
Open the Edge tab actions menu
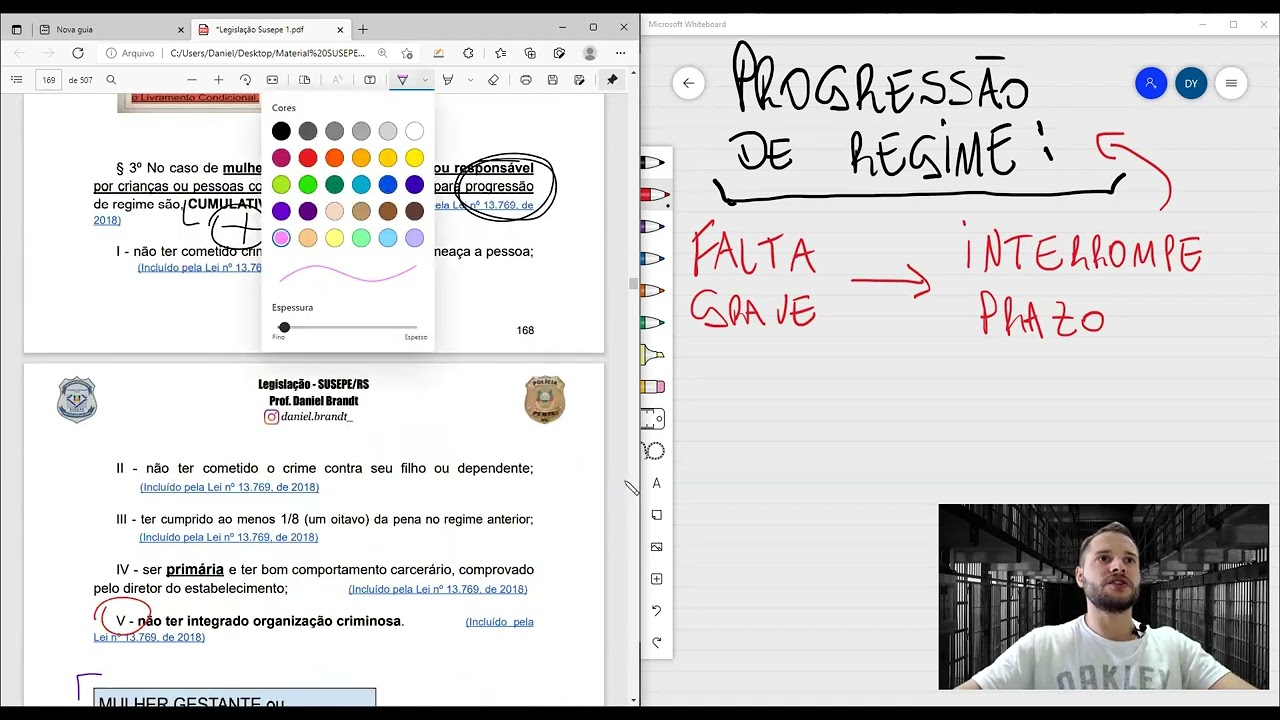pyautogui.click(x=16, y=29)
